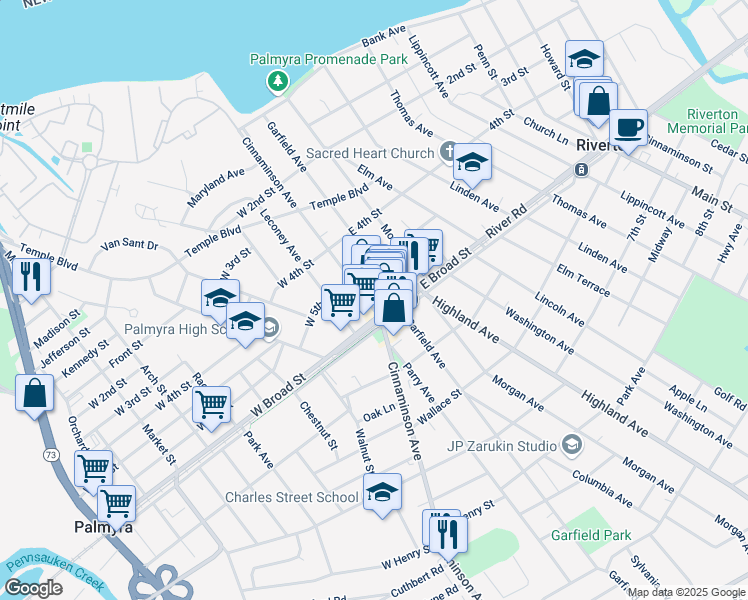Viewport: 748px width, 600px height.
Task: Click the large shopping bag marker on Broad St
Action: pos(393,309)
